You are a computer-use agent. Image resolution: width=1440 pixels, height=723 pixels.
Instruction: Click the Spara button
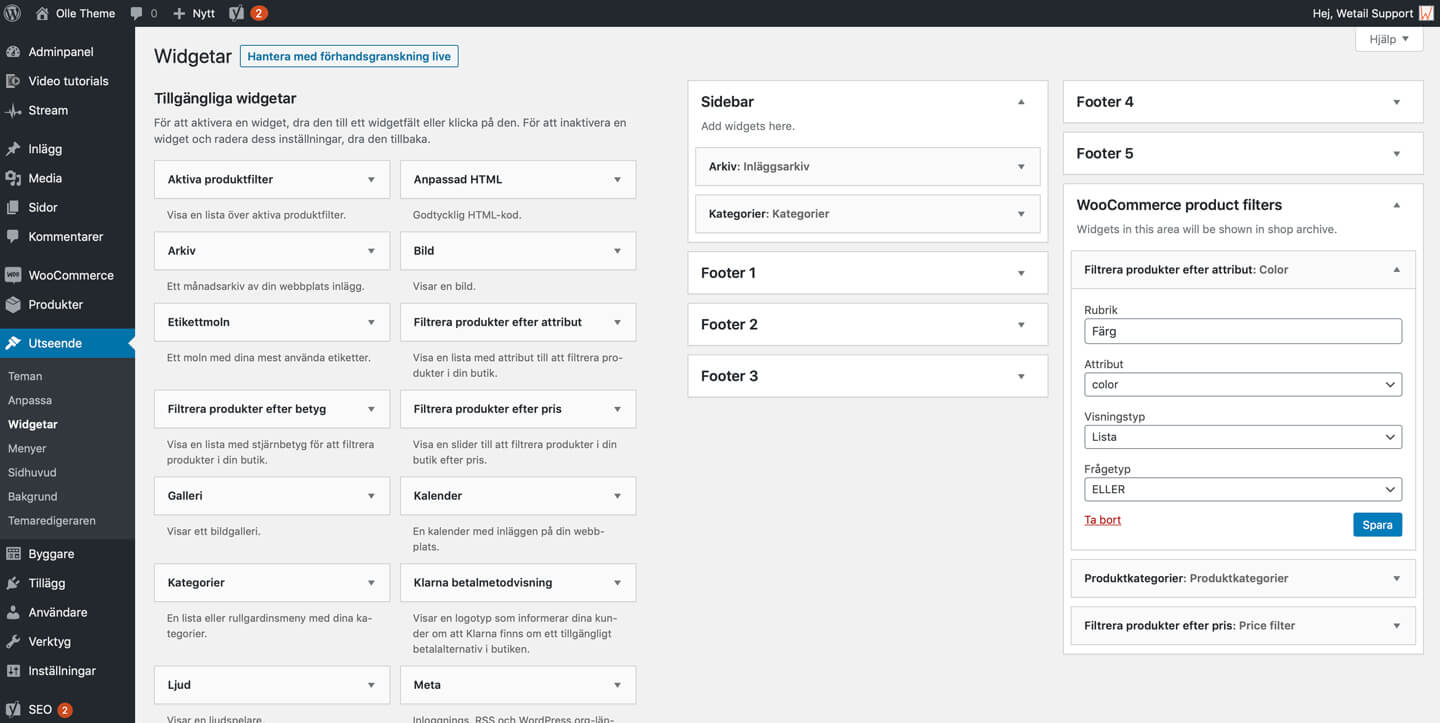pyautogui.click(x=1377, y=525)
